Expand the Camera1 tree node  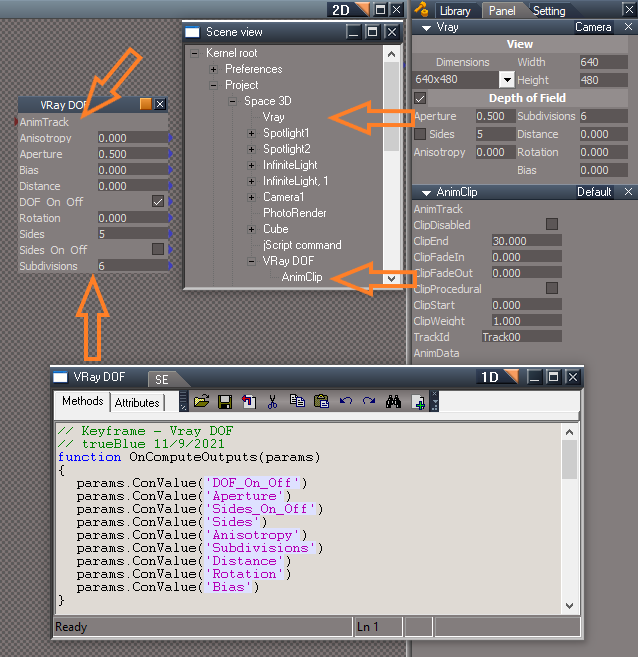tap(251, 197)
